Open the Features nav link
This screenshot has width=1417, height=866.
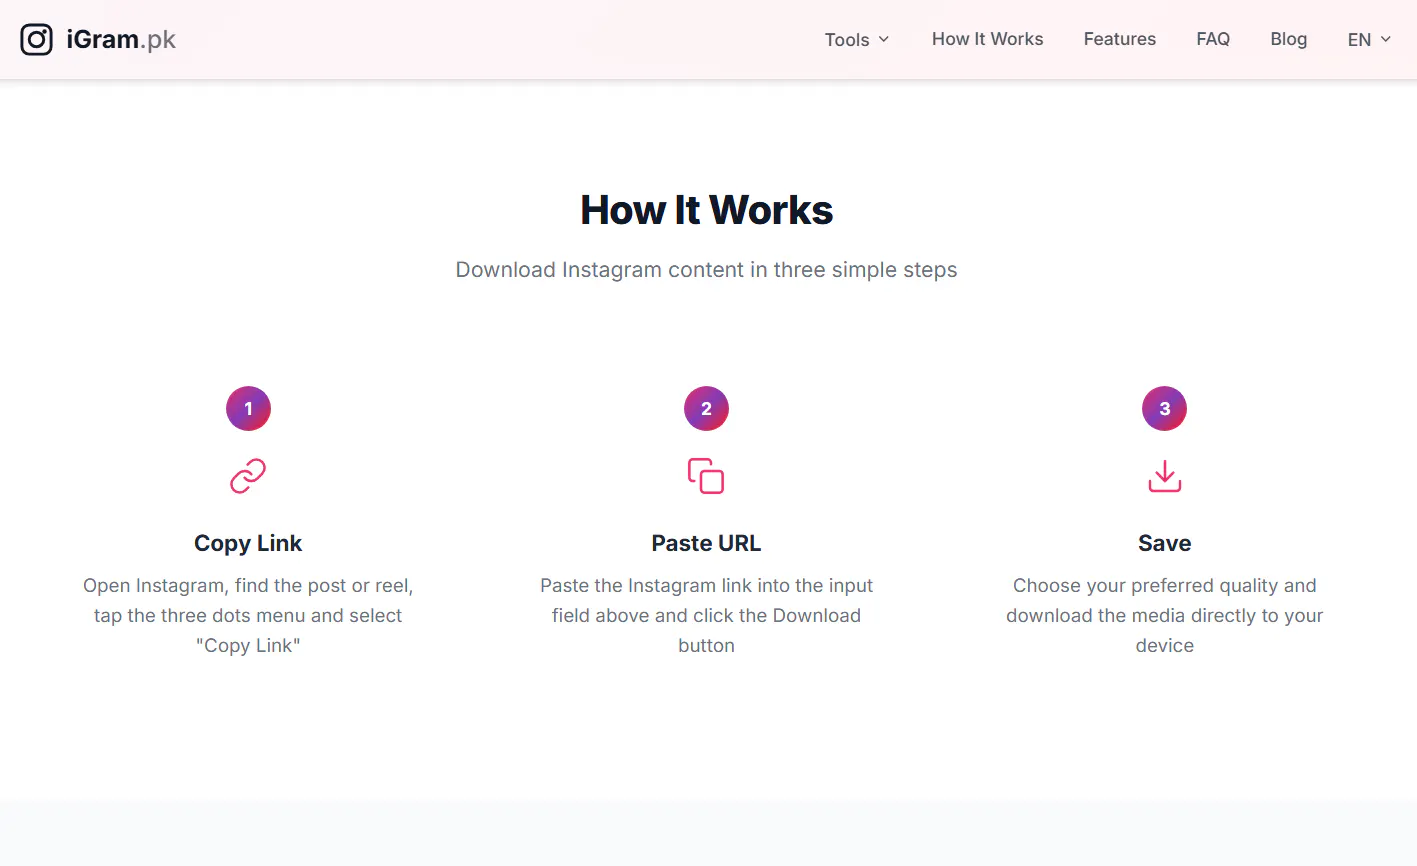tap(1120, 39)
